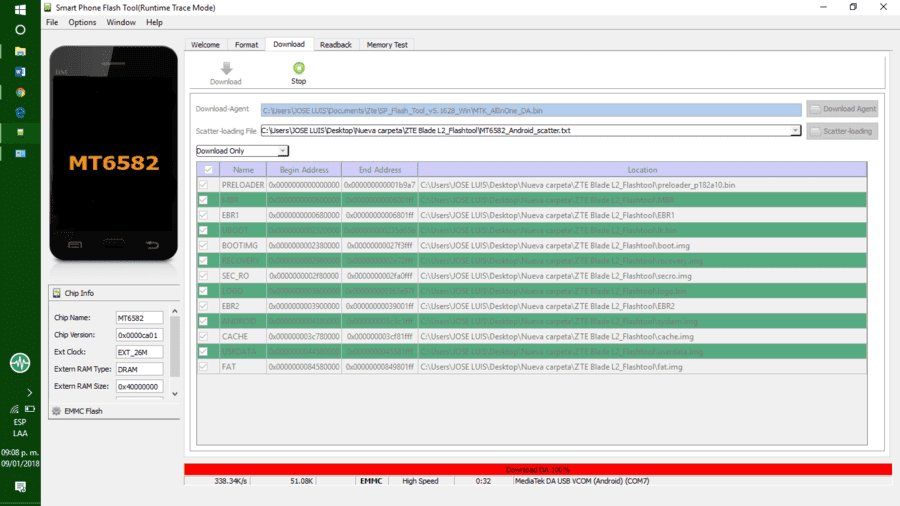Open Microsoft Word taskbar icon

pyautogui.click(x=20, y=72)
